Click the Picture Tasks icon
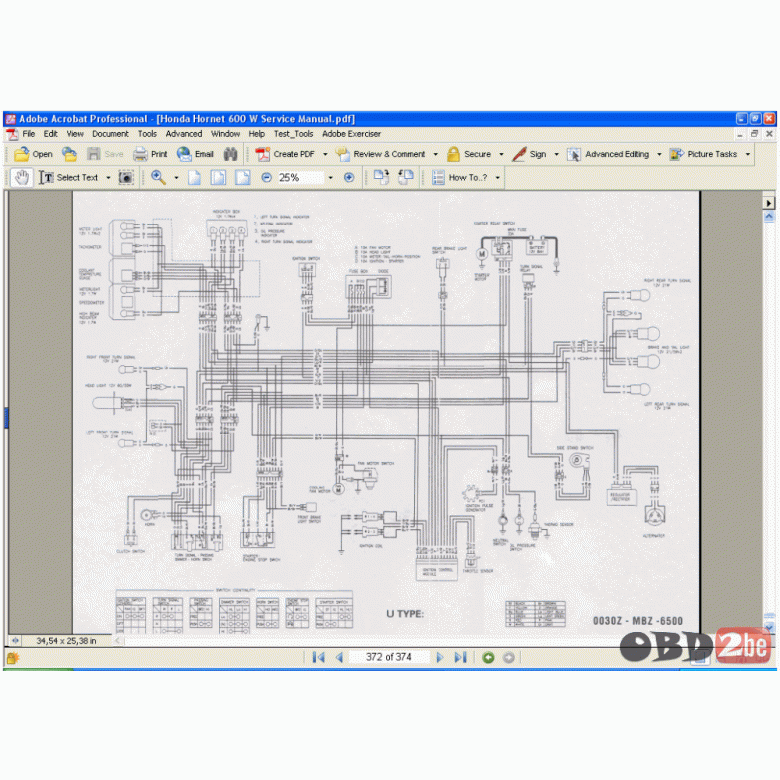 (676, 154)
